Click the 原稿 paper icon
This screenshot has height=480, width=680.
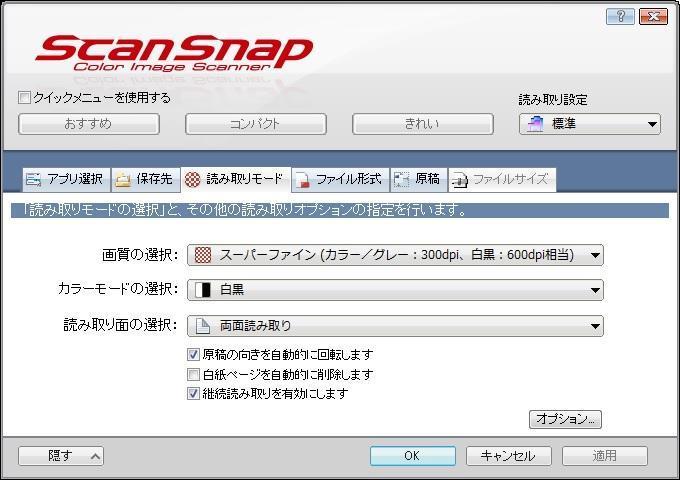(402, 179)
